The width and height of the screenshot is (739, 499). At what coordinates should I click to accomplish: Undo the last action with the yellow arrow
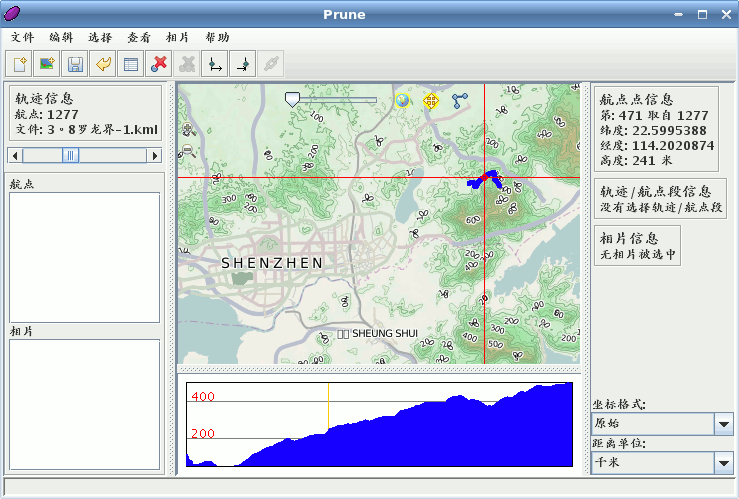pyautogui.click(x=102, y=65)
